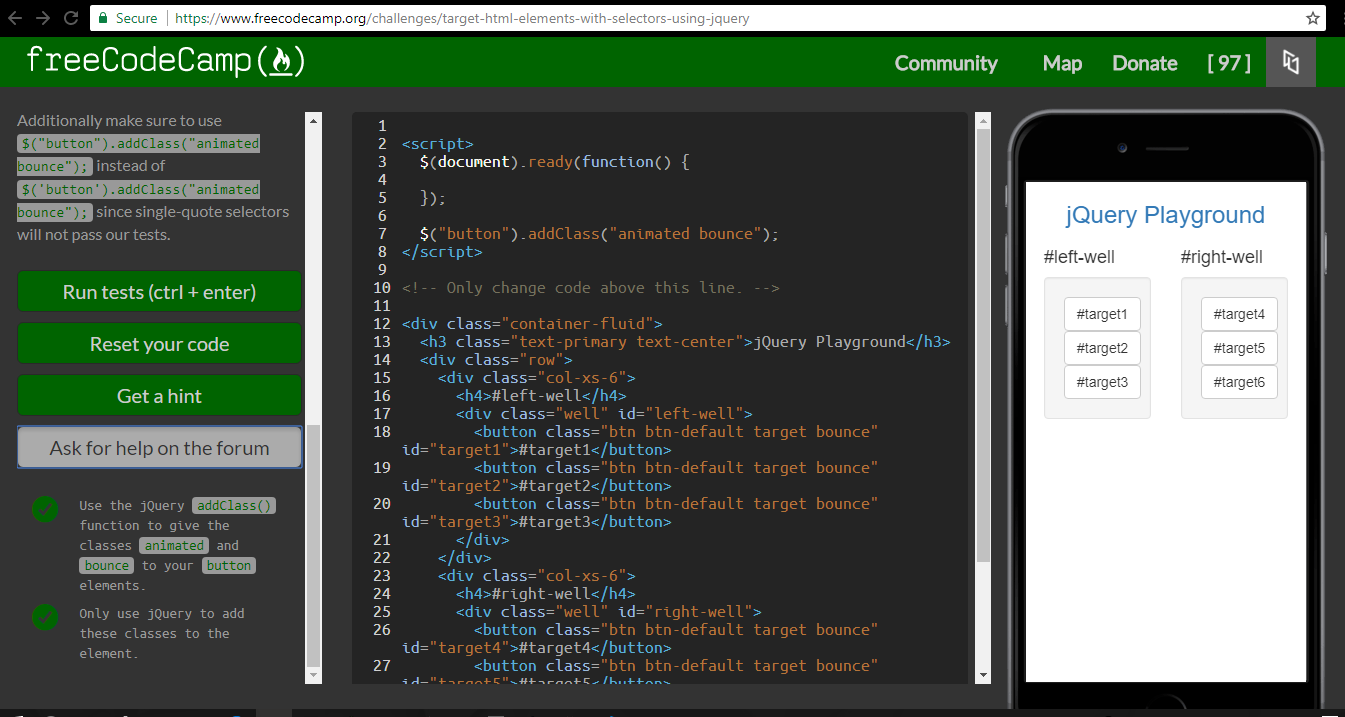Click jQuery Playground heading in preview
Viewport: 1345px width, 717px height.
pyautogui.click(x=1165, y=215)
